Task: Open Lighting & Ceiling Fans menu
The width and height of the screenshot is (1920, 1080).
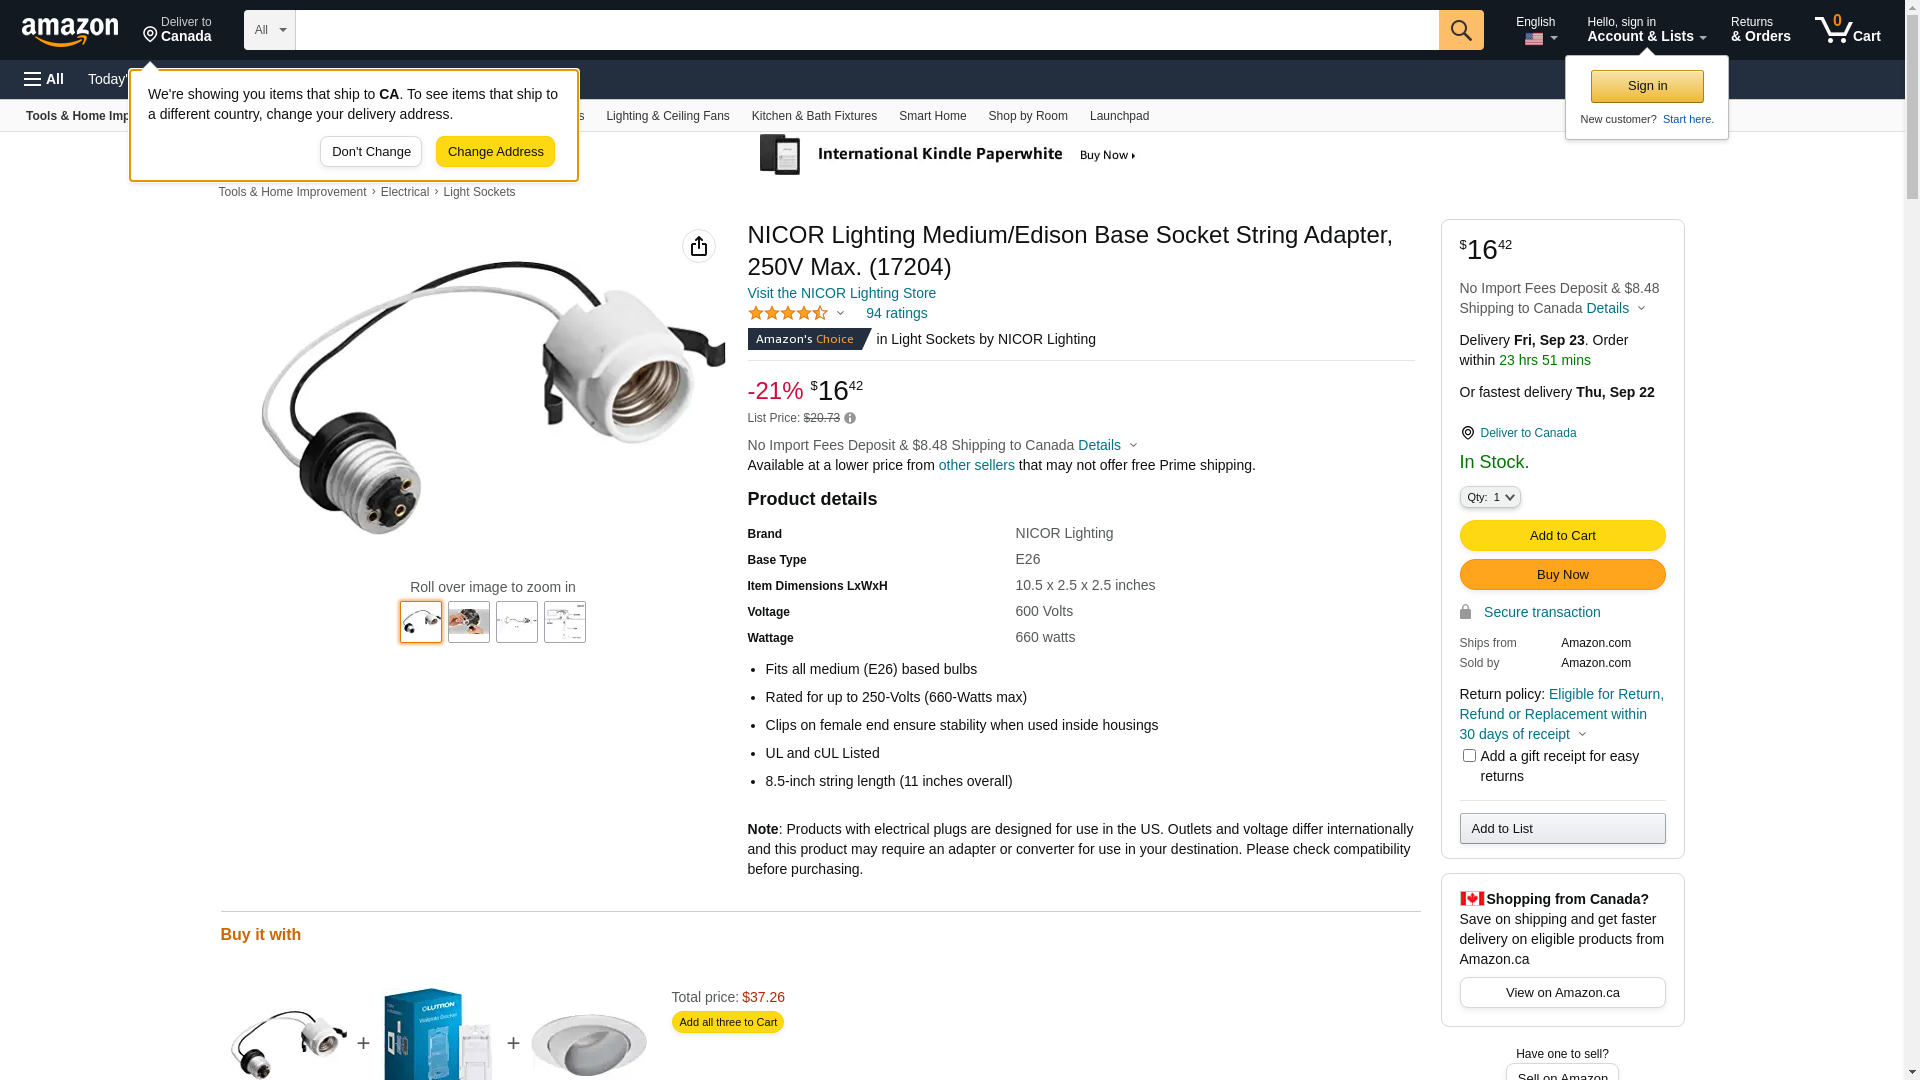Action: 667,116
